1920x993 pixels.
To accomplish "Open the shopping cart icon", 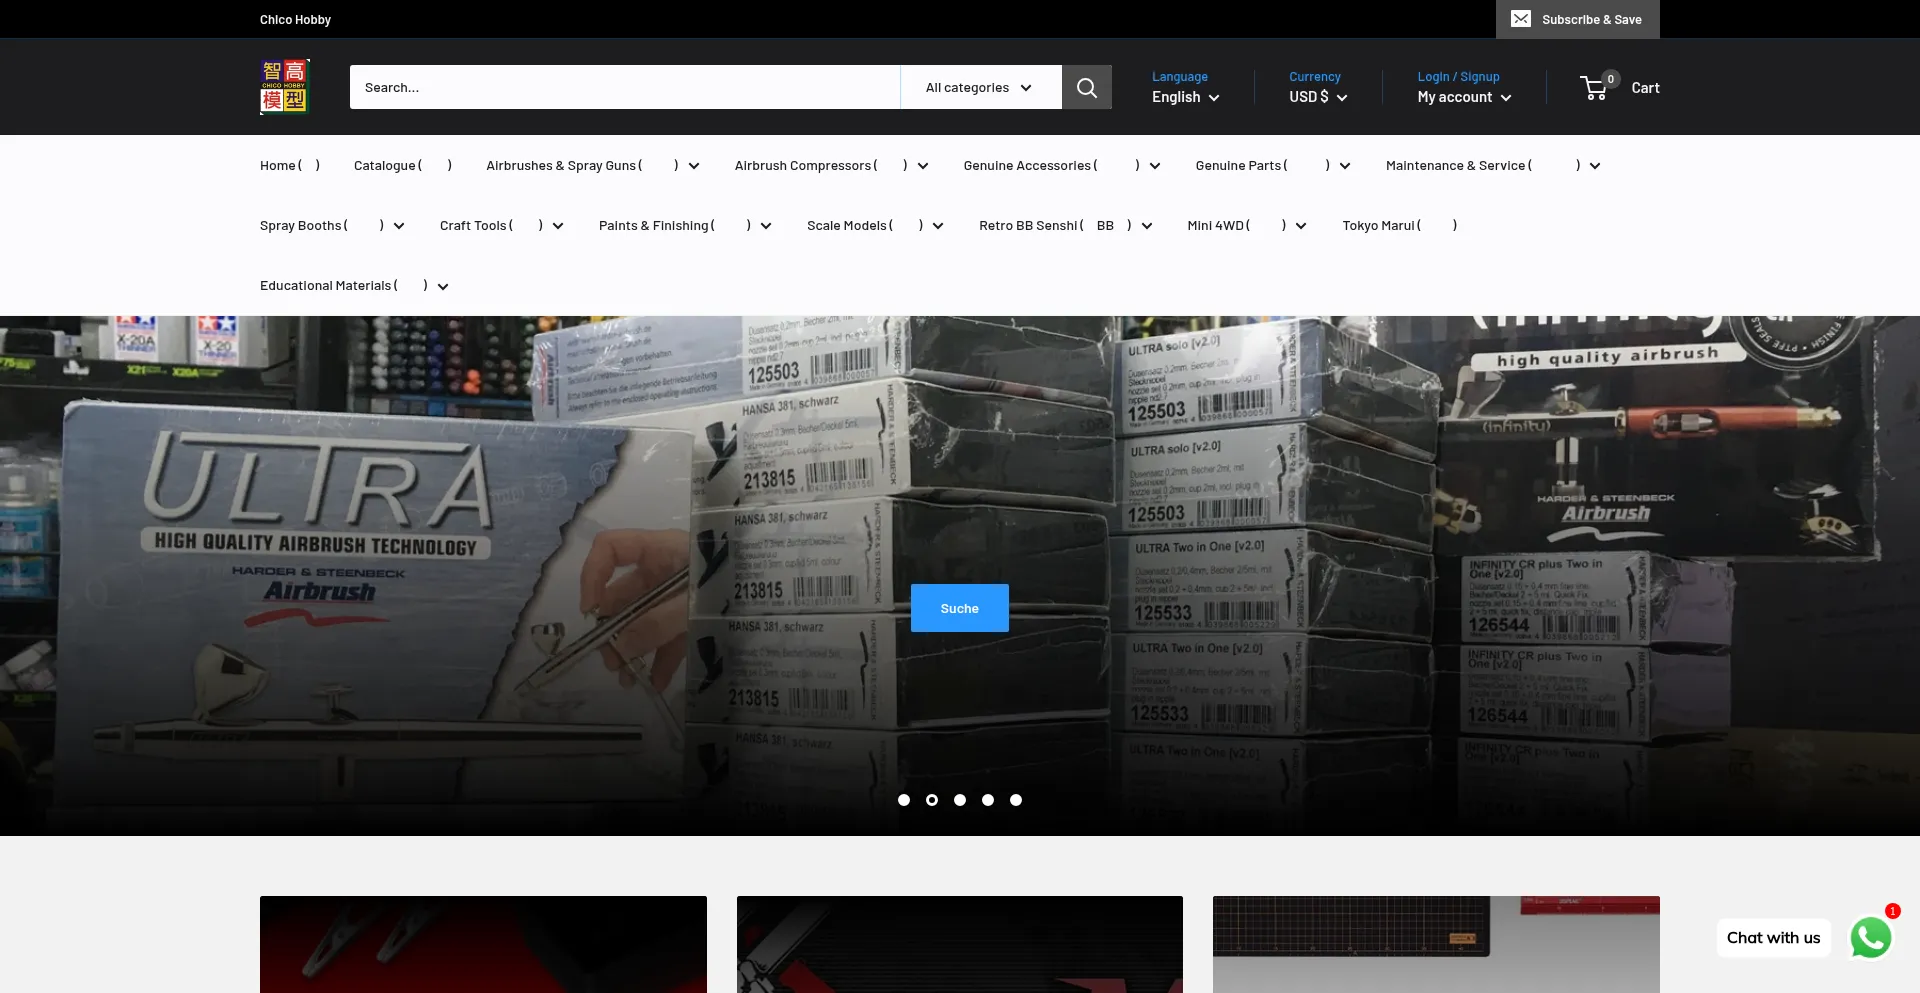I will pyautogui.click(x=1594, y=88).
